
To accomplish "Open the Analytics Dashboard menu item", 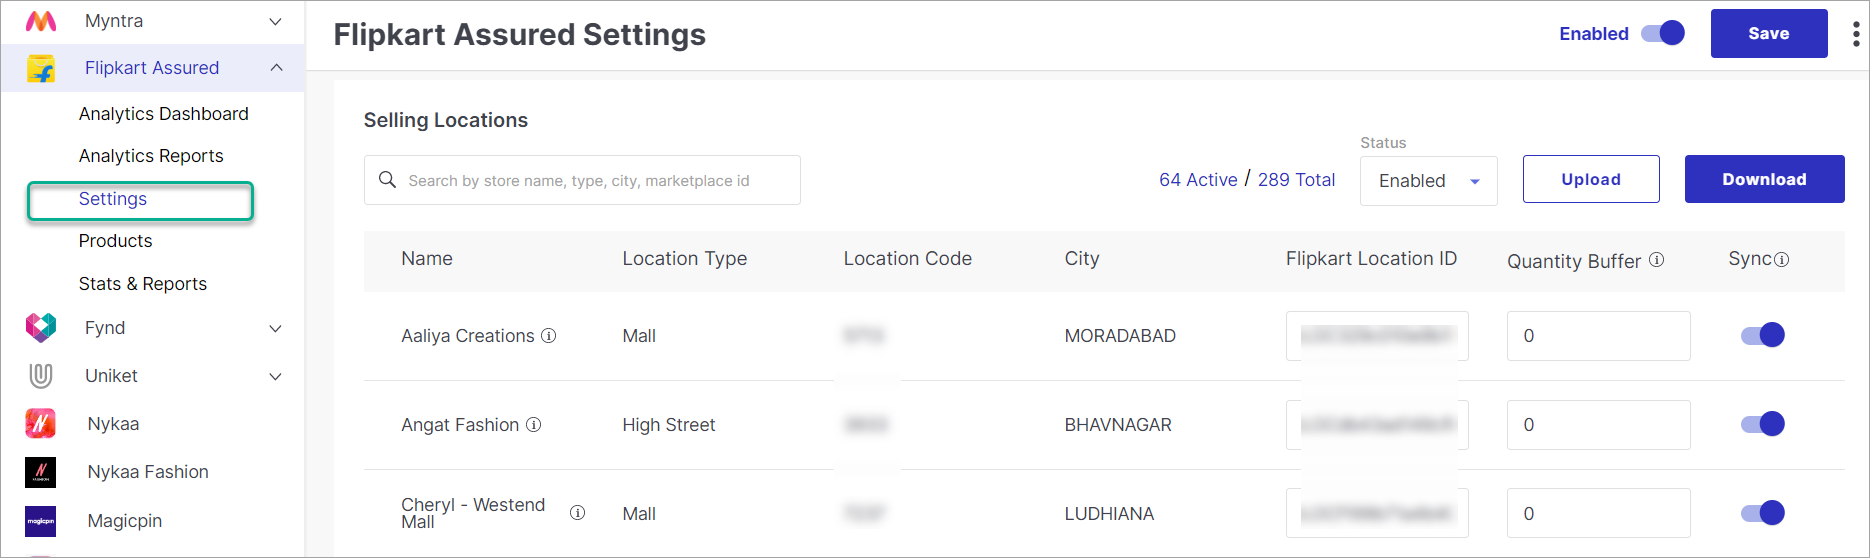I will pos(164,114).
